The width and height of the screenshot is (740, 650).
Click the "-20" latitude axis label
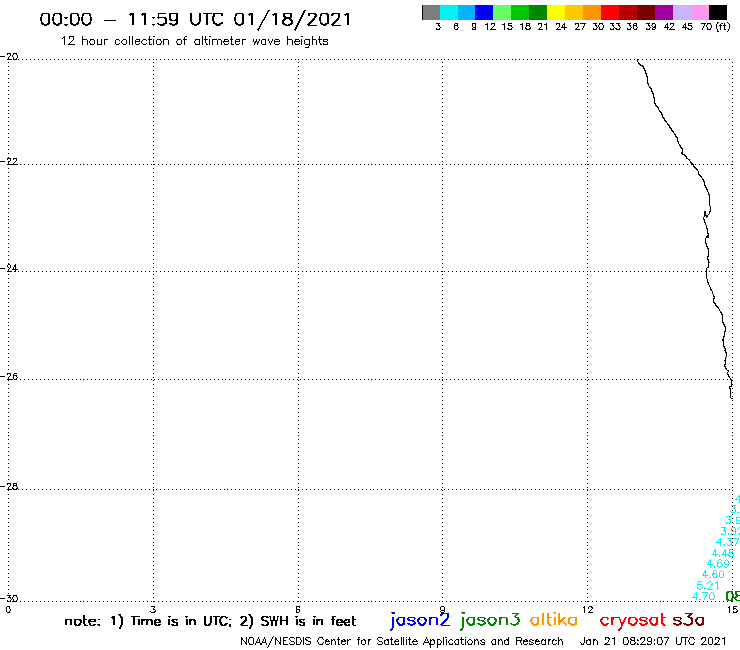tap(9, 56)
